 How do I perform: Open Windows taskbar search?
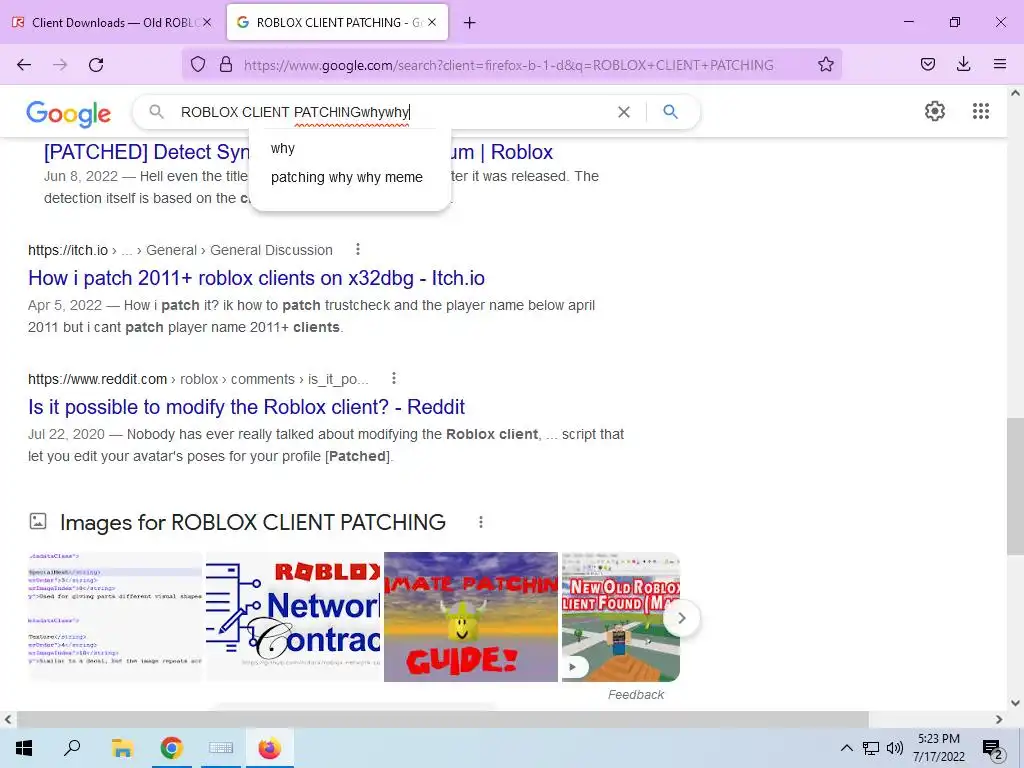point(72,748)
